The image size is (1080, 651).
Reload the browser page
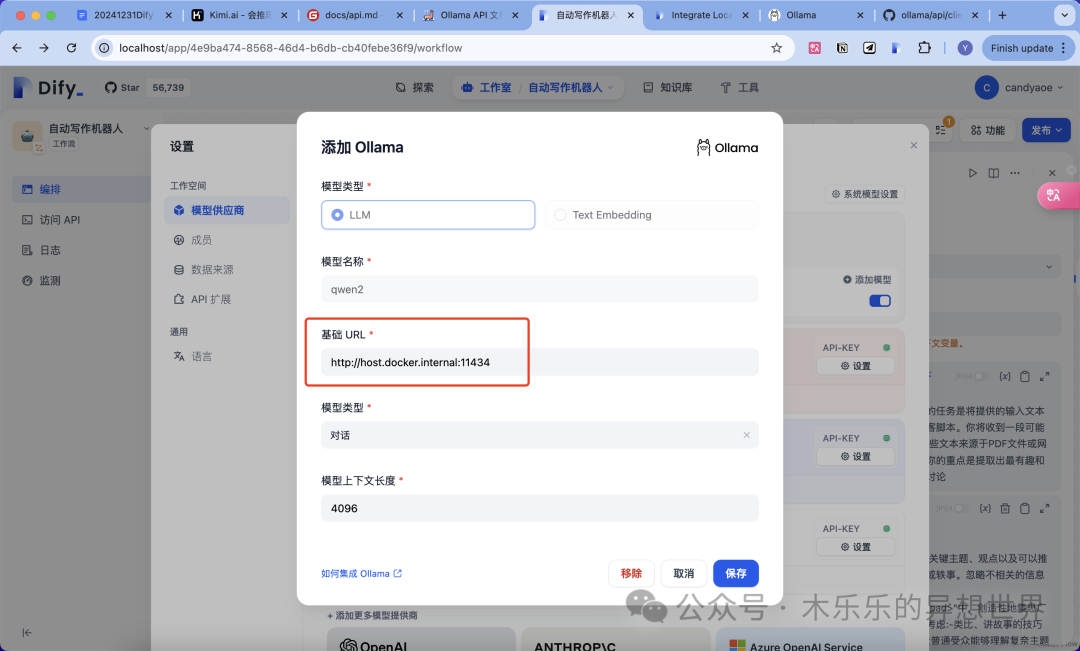(71, 48)
